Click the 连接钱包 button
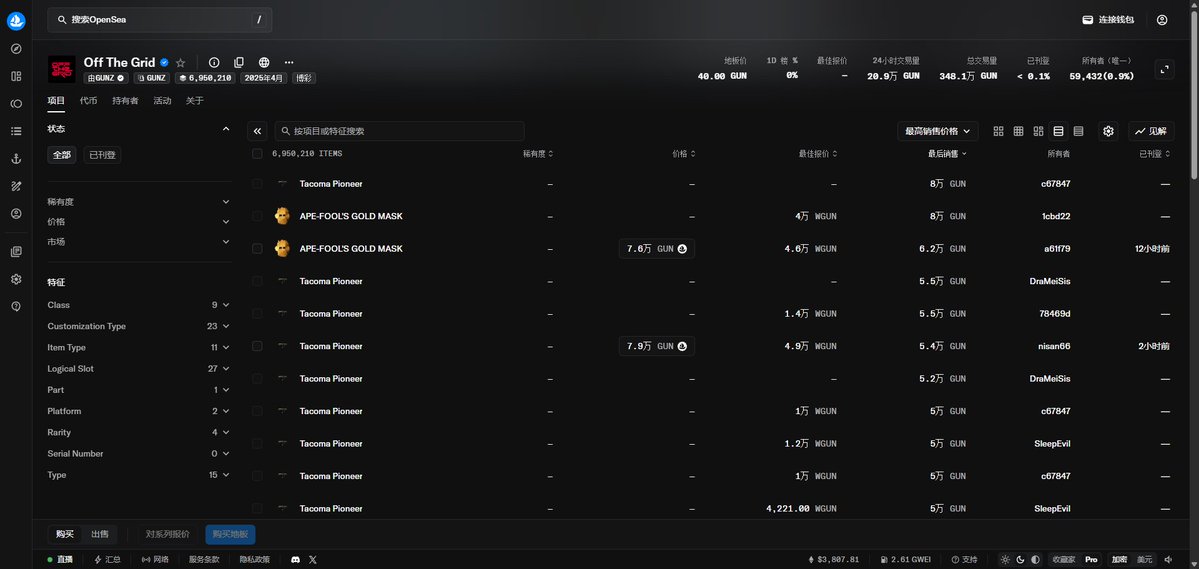This screenshot has height=569, width=1199. [1107, 20]
